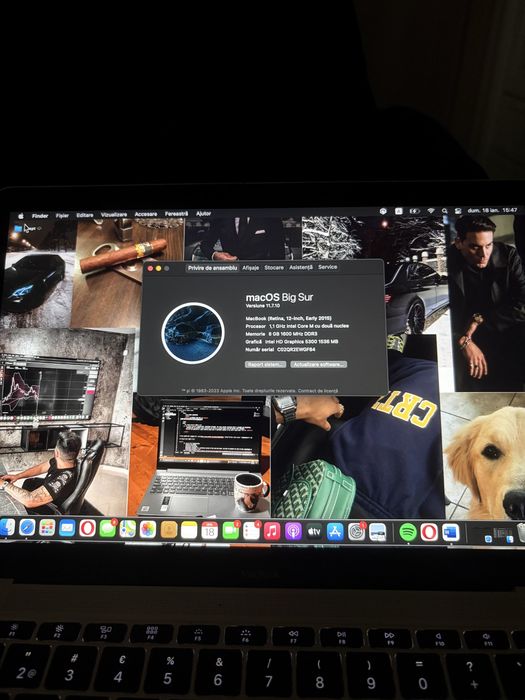Click the MacBook Retina 12-inch model line

(x=288, y=318)
